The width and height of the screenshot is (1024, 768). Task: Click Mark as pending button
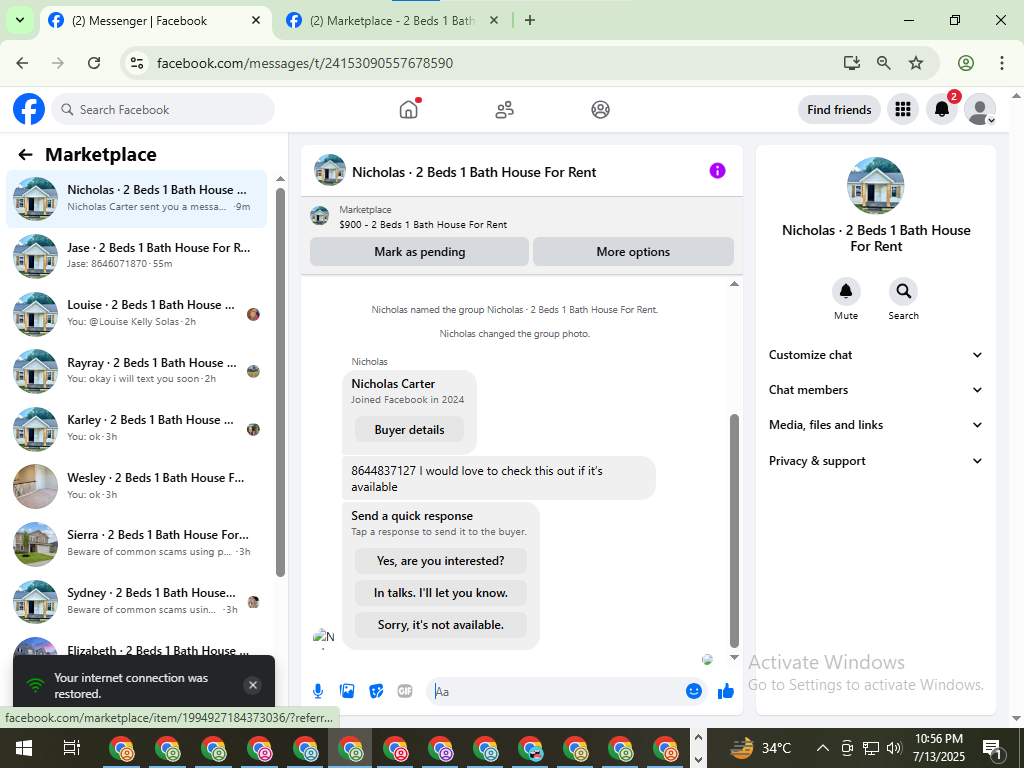coord(419,251)
